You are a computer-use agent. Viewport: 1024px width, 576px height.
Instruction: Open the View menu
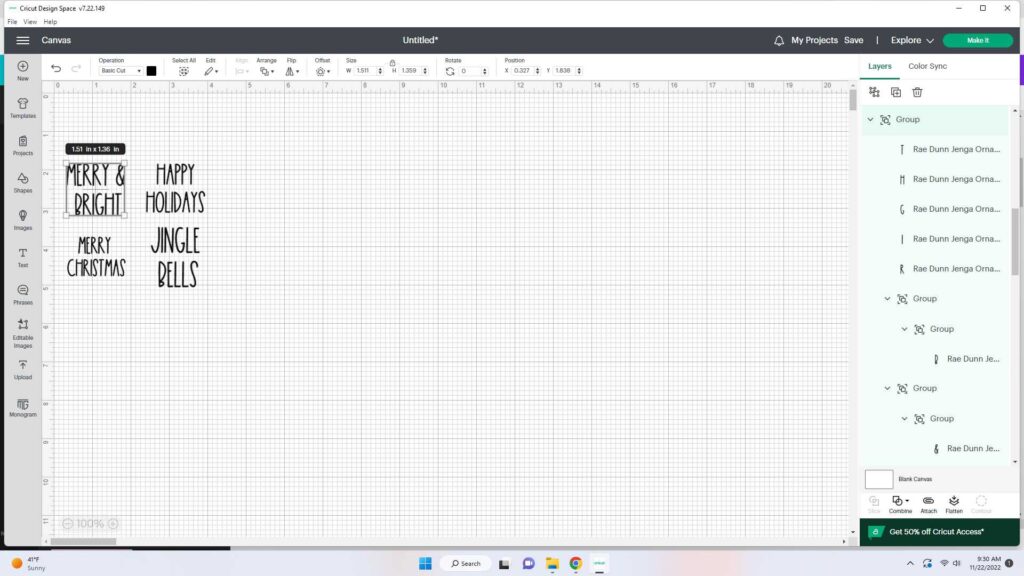pyautogui.click(x=30, y=22)
